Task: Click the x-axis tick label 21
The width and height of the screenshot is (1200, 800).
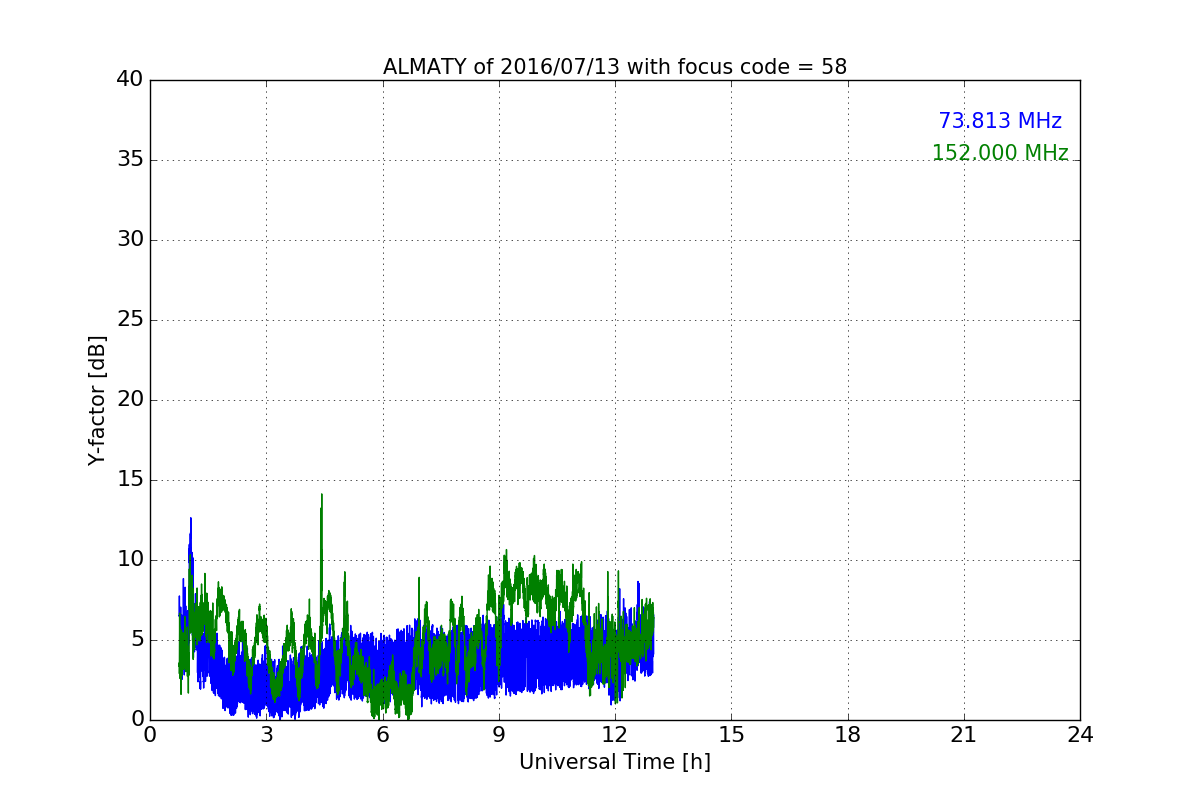Action: (964, 734)
